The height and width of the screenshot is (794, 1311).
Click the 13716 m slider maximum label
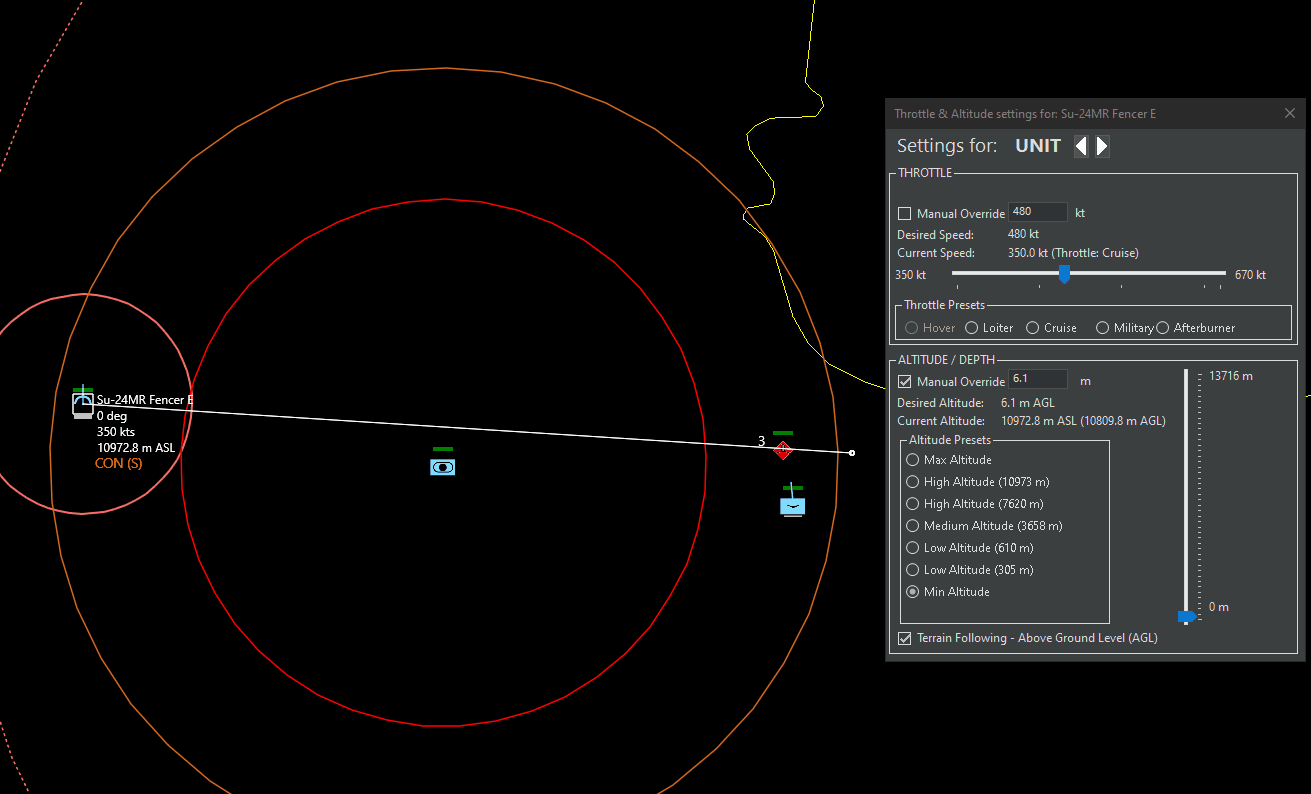[x=1231, y=376]
